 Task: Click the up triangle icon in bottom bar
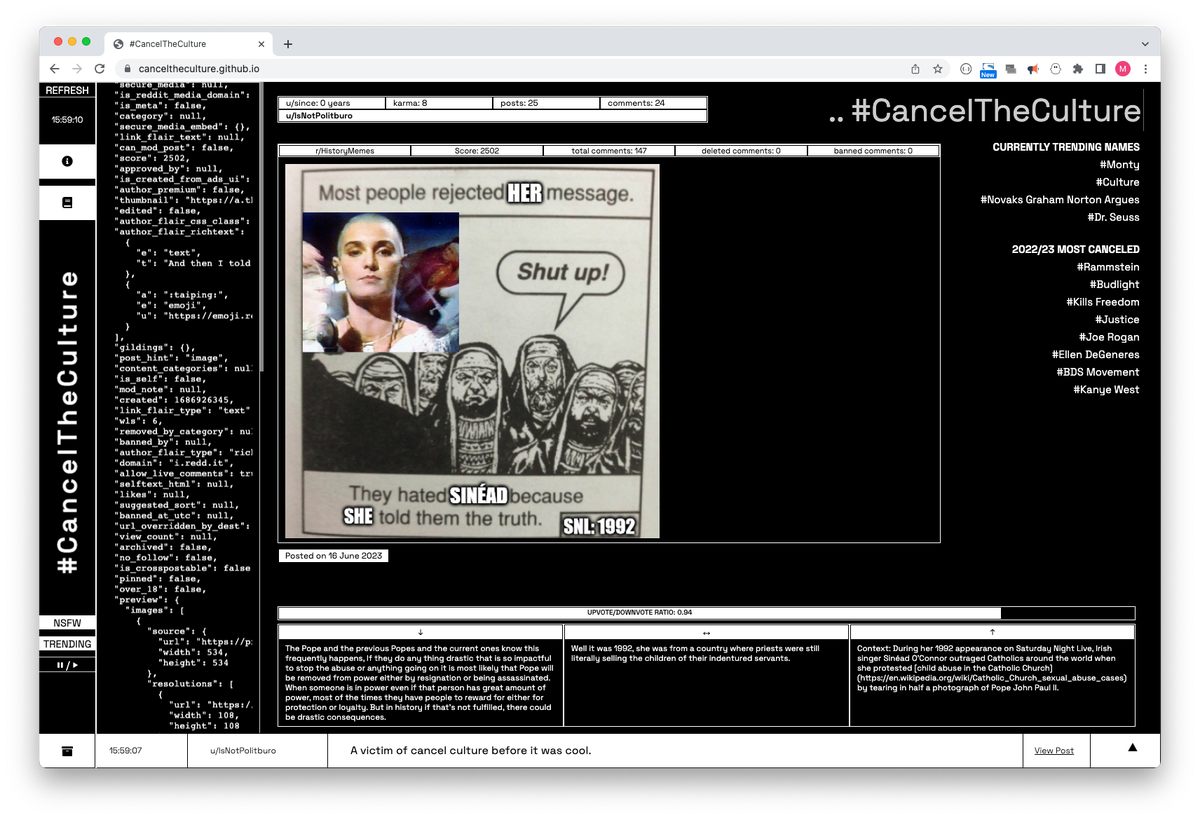[x=1133, y=748]
